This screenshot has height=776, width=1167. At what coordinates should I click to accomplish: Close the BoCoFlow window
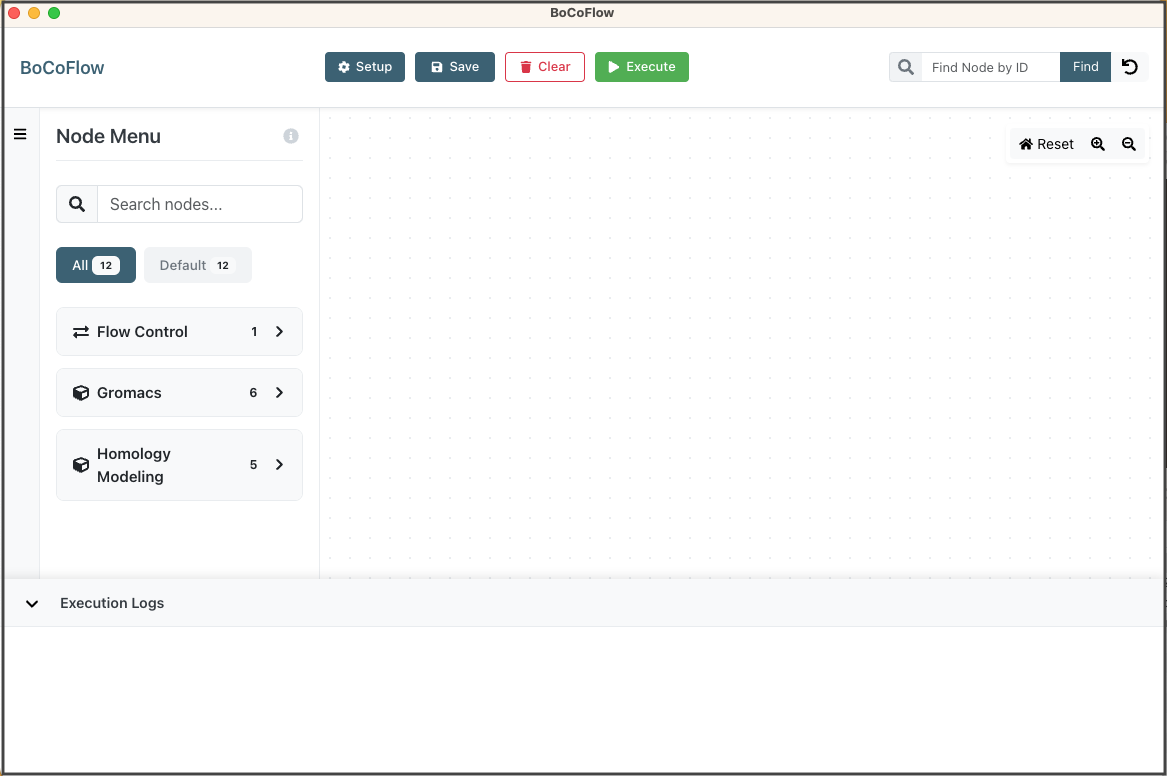pyautogui.click(x=14, y=13)
